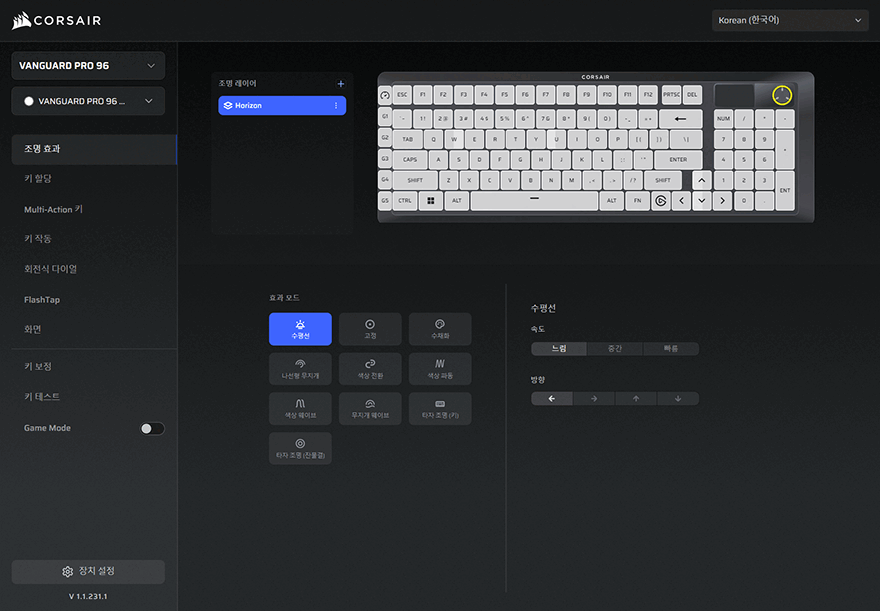Add a new lighting layer with plus
Image resolution: width=880 pixels, height=611 pixels.
(x=341, y=84)
